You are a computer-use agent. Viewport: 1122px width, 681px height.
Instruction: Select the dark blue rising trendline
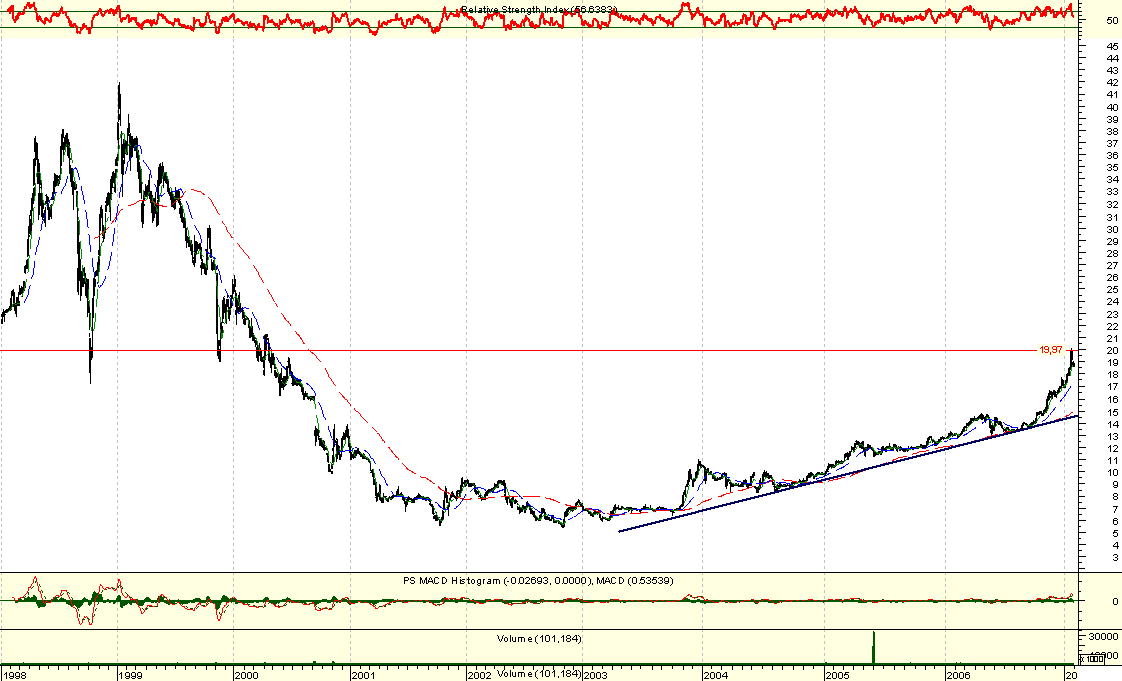point(848,474)
